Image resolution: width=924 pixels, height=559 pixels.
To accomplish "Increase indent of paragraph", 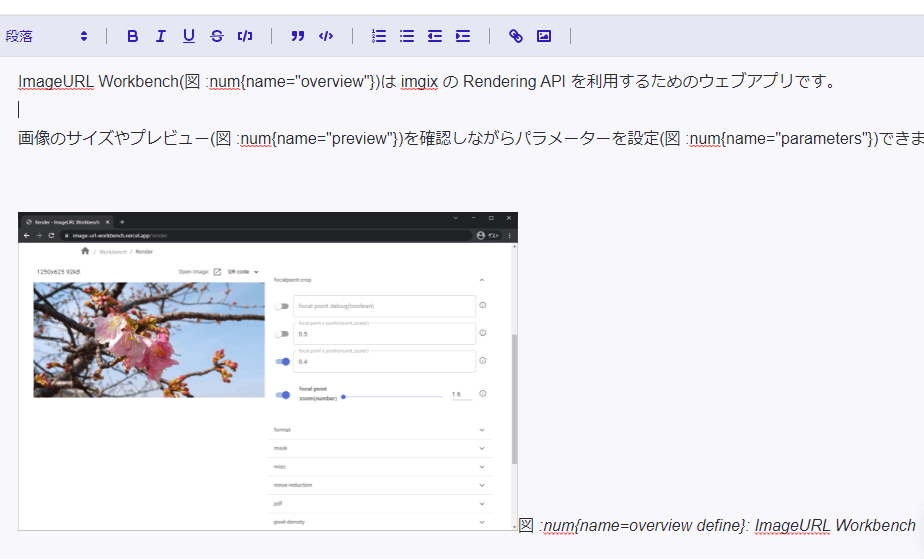I will pyautogui.click(x=463, y=37).
